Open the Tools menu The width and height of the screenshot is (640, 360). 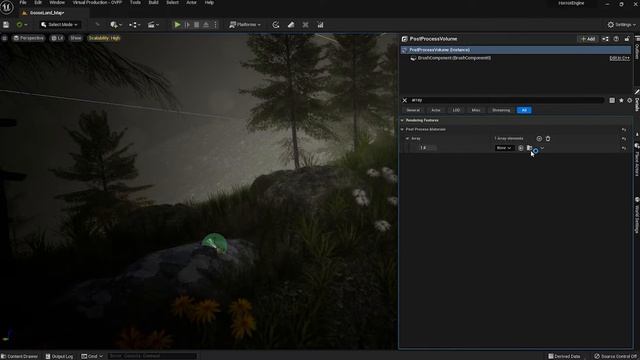point(135,3)
